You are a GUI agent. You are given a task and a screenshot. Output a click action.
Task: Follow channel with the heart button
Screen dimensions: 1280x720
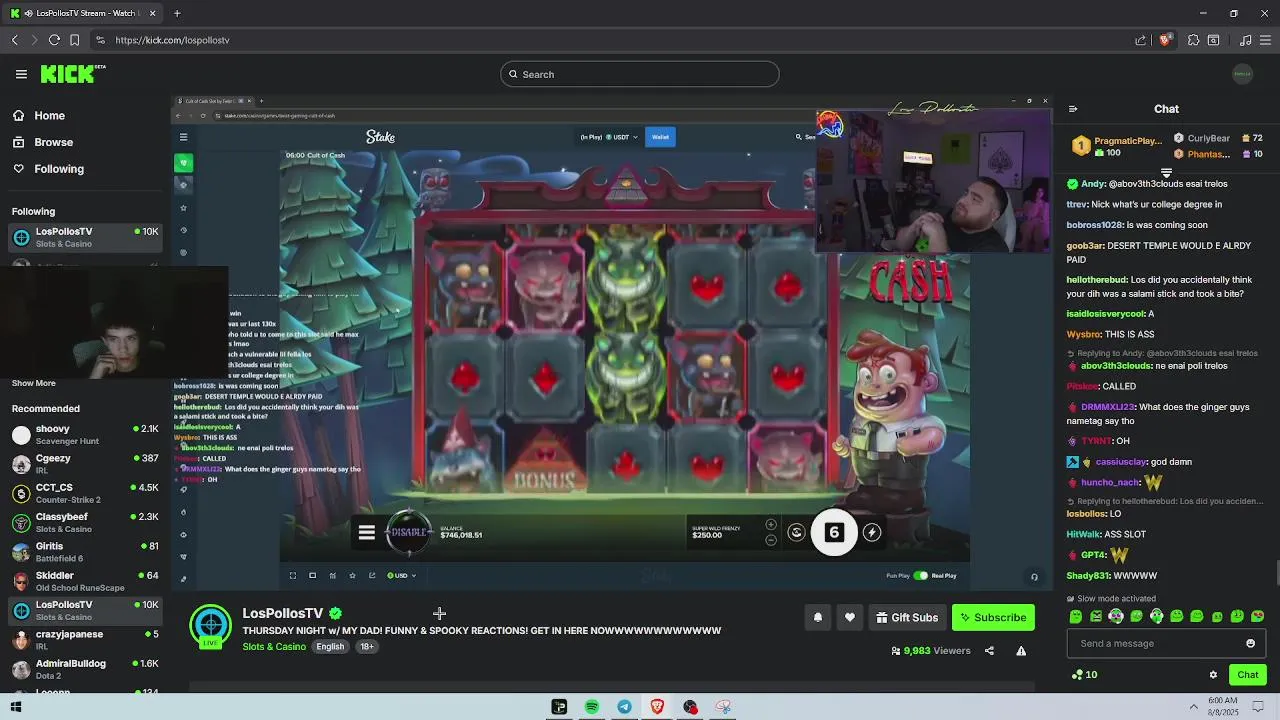pyautogui.click(x=850, y=618)
